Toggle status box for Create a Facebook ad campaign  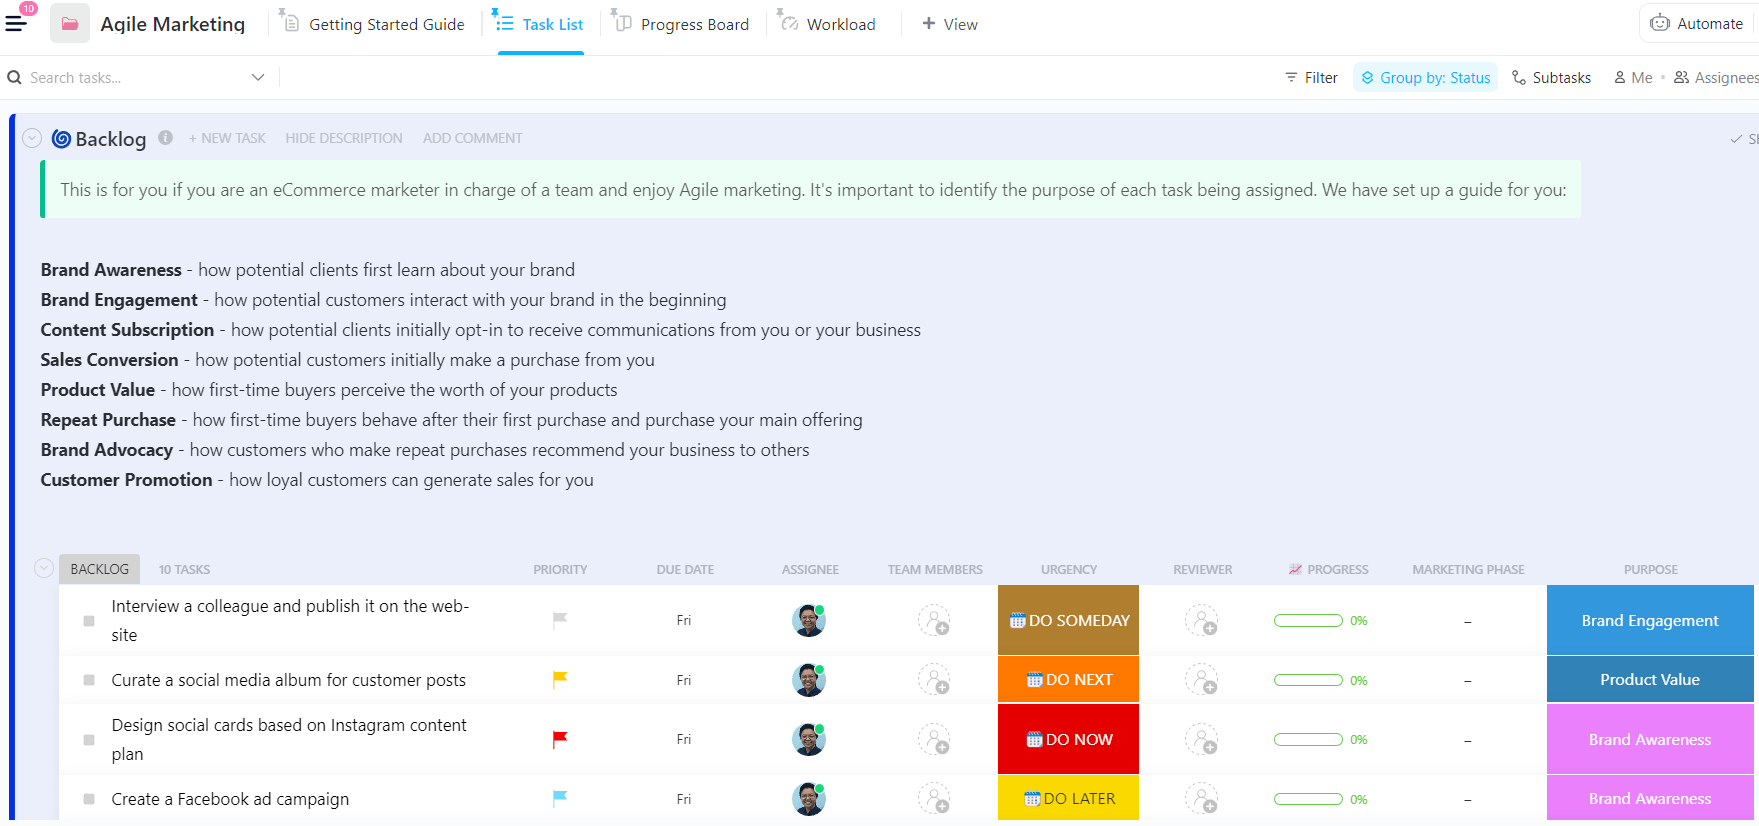tap(89, 799)
